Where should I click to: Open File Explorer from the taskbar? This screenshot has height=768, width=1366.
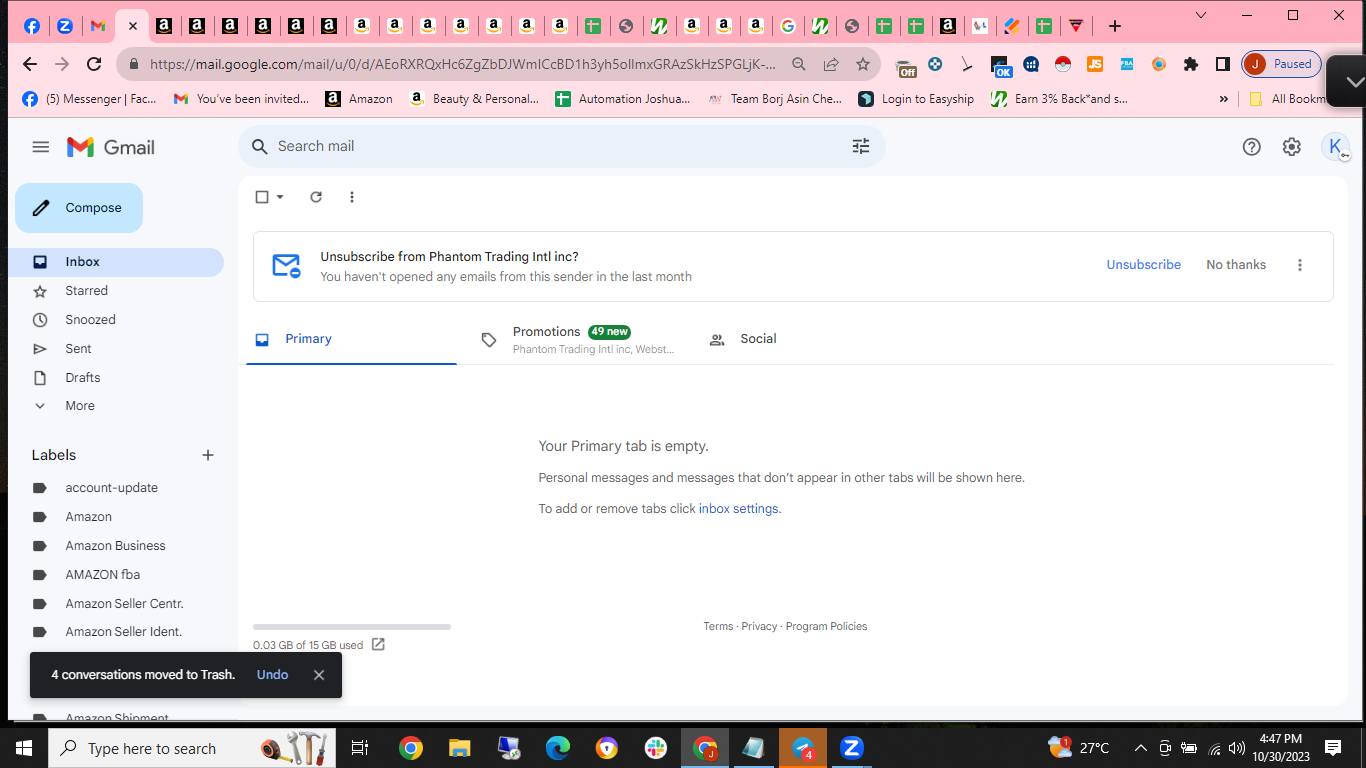(459, 748)
